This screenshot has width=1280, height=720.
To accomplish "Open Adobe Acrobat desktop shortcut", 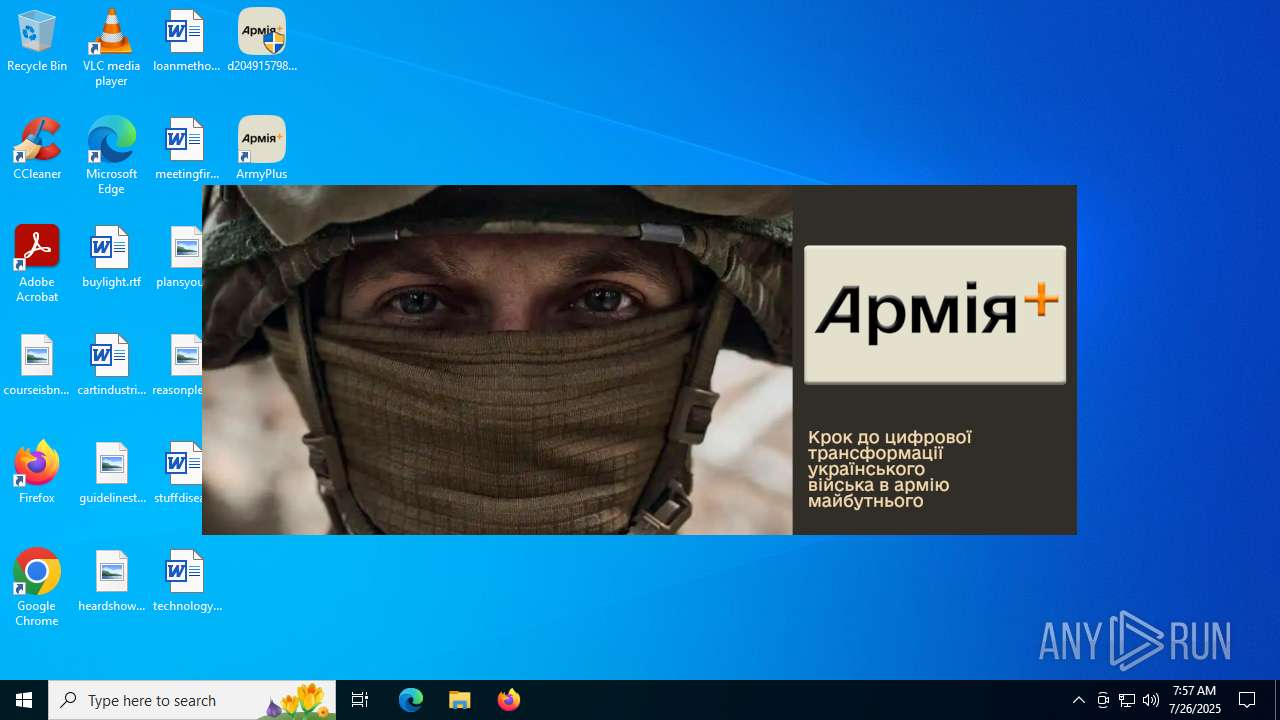I will coord(37,264).
